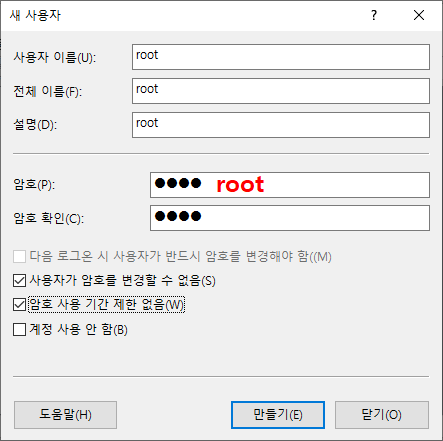The width and height of the screenshot is (443, 441).
Task: Create the user with 만들기(E)
Action: 278,415
